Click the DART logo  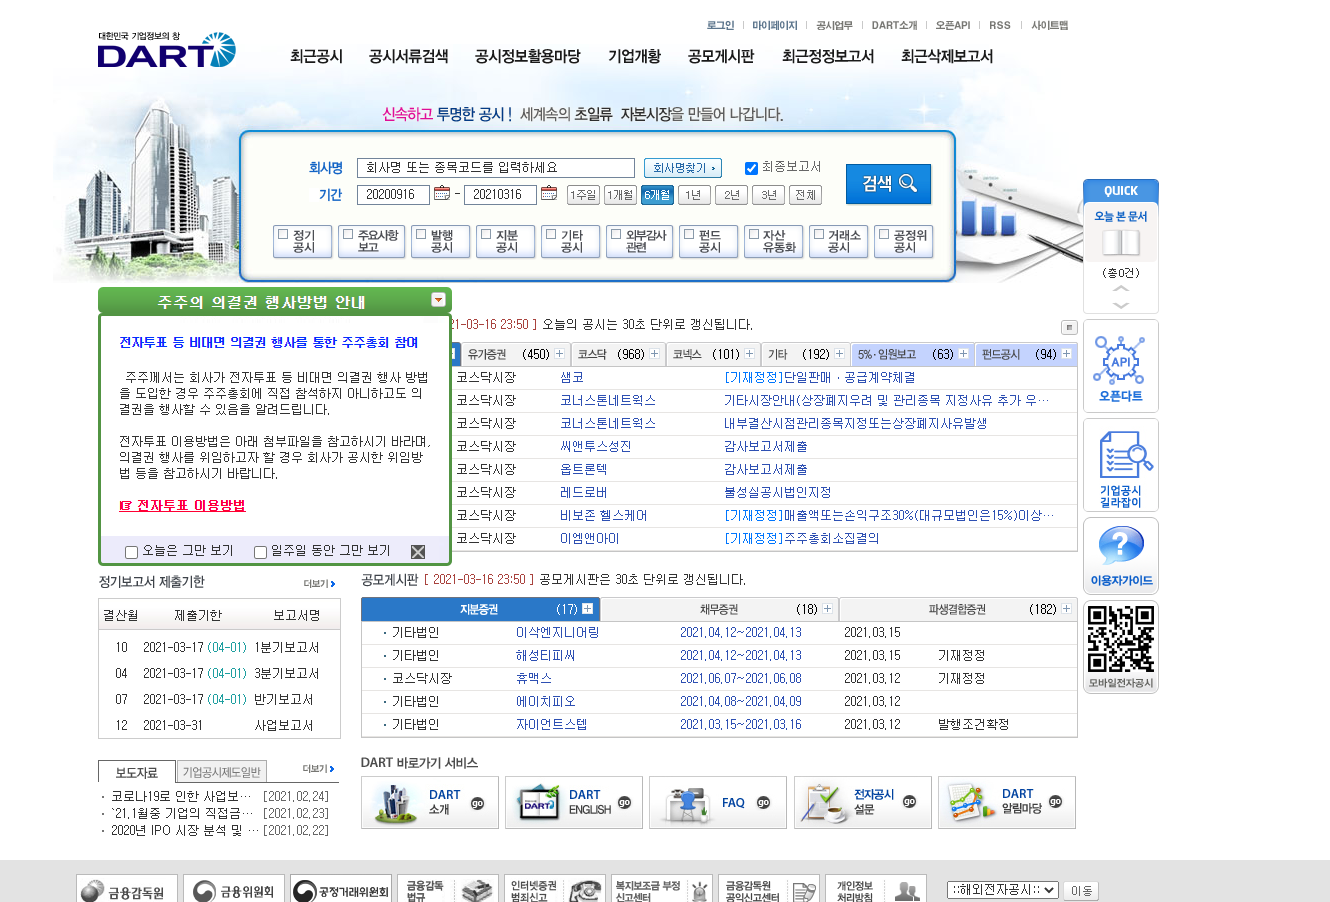point(167,50)
